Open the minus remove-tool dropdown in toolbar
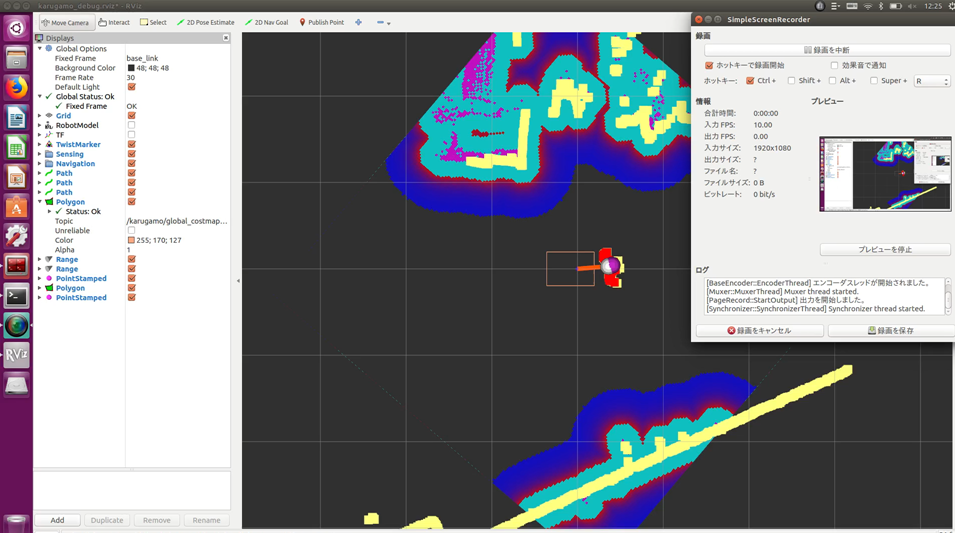The height and width of the screenshot is (533, 955). (383, 23)
